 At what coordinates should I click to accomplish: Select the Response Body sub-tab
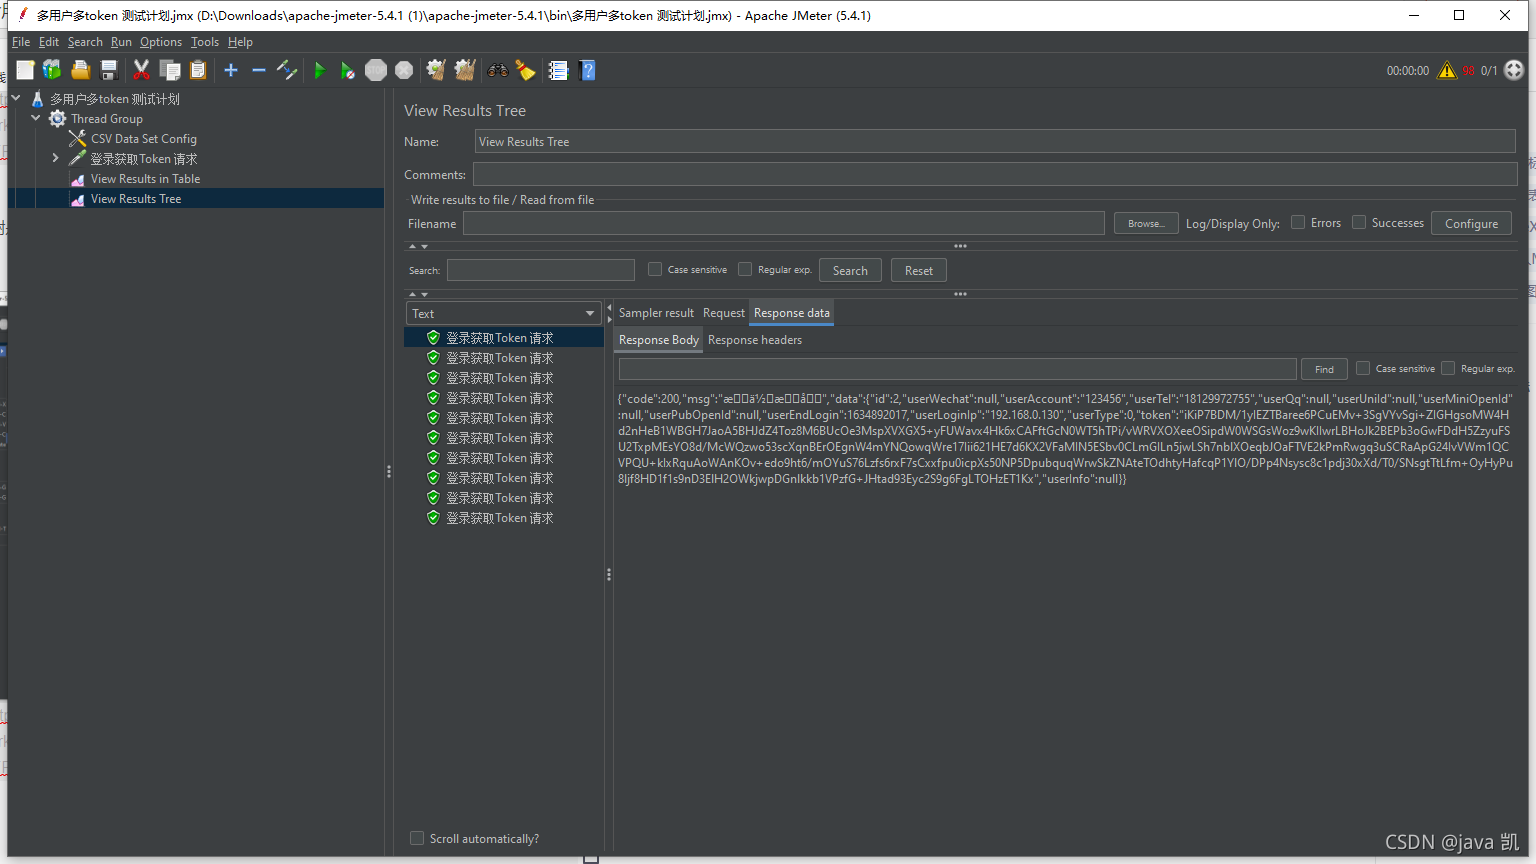coord(659,340)
